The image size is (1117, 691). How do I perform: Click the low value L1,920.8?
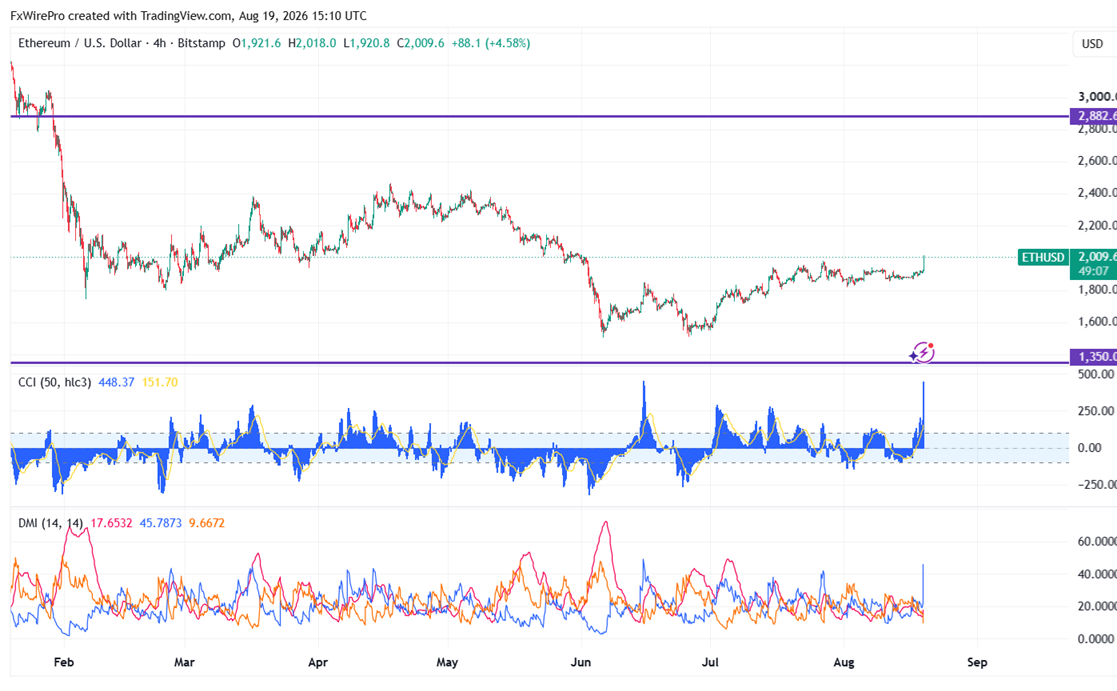click(x=366, y=43)
